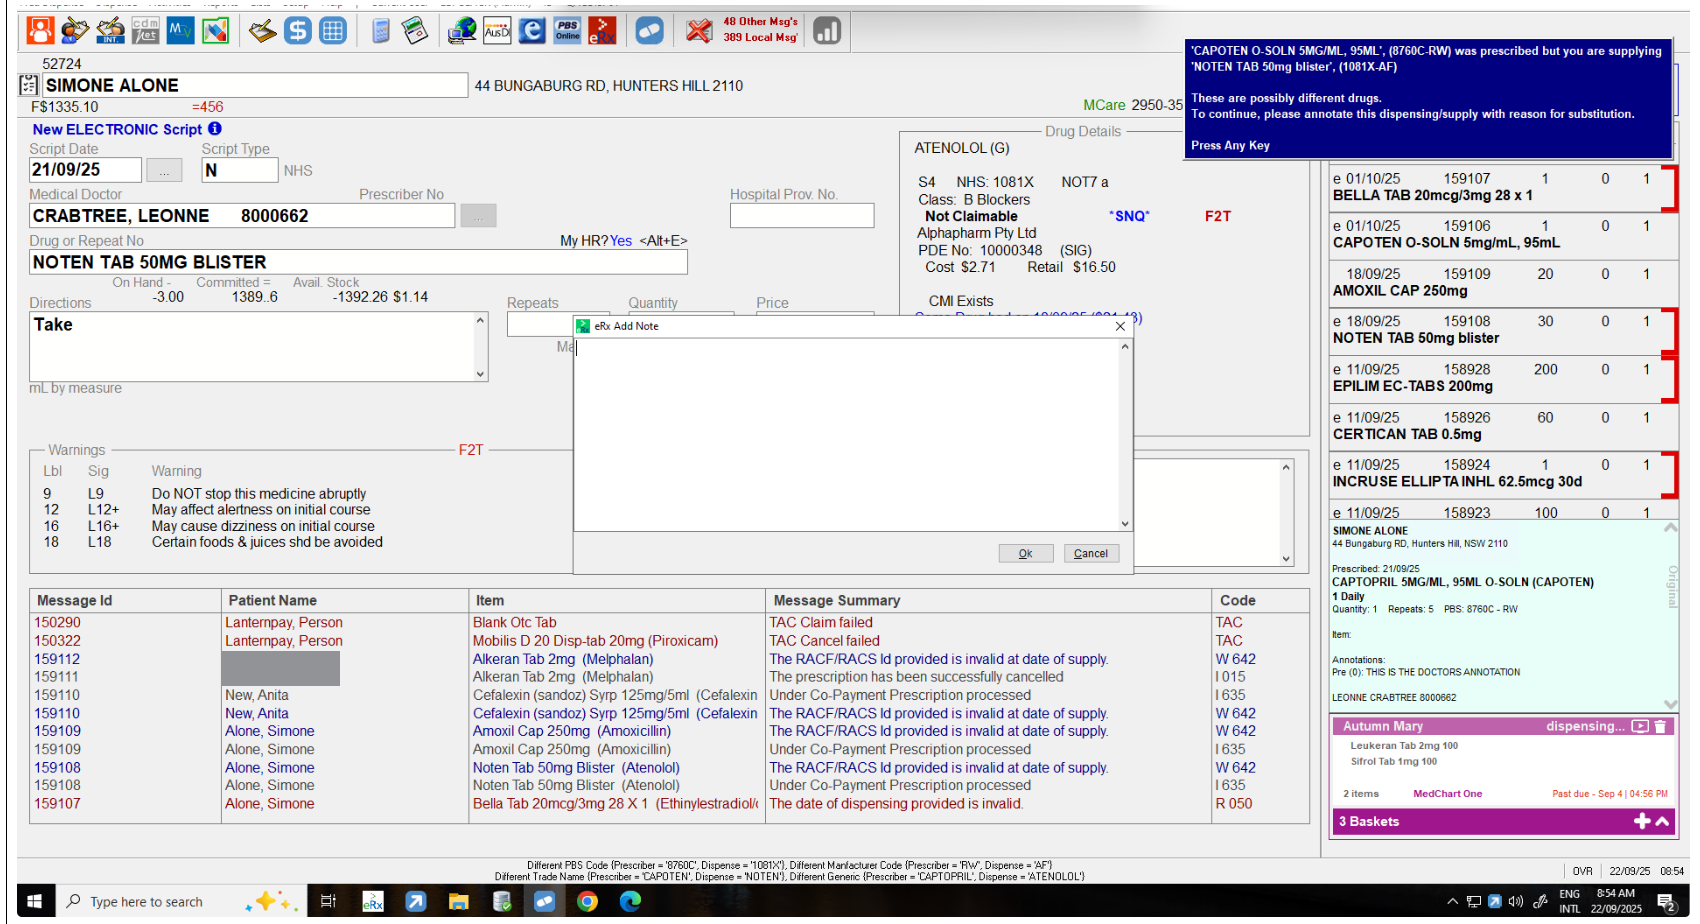Click the blue pill capsule icon
Screen dimensions: 1700x924
point(649,31)
